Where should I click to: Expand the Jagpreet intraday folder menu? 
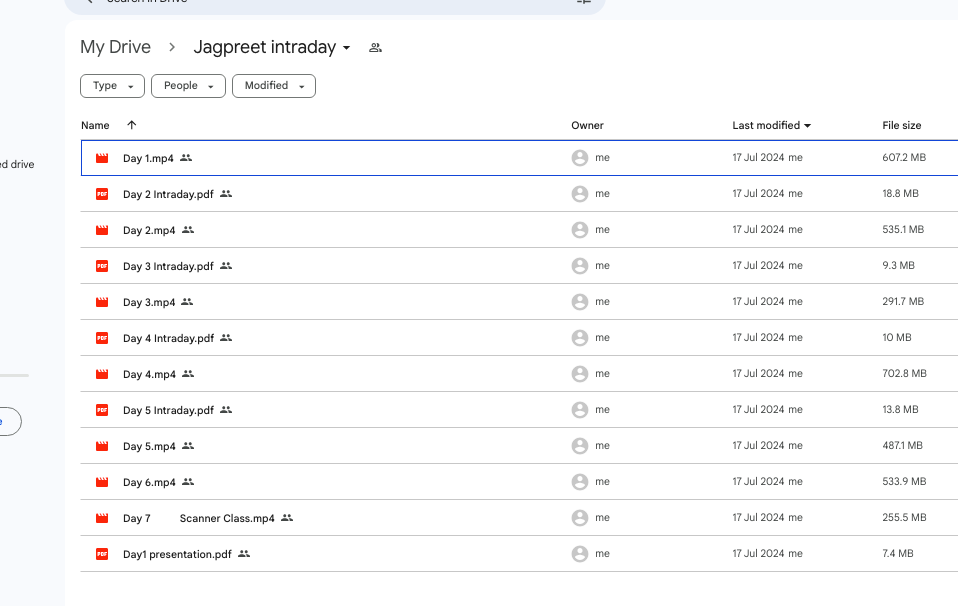[347, 48]
